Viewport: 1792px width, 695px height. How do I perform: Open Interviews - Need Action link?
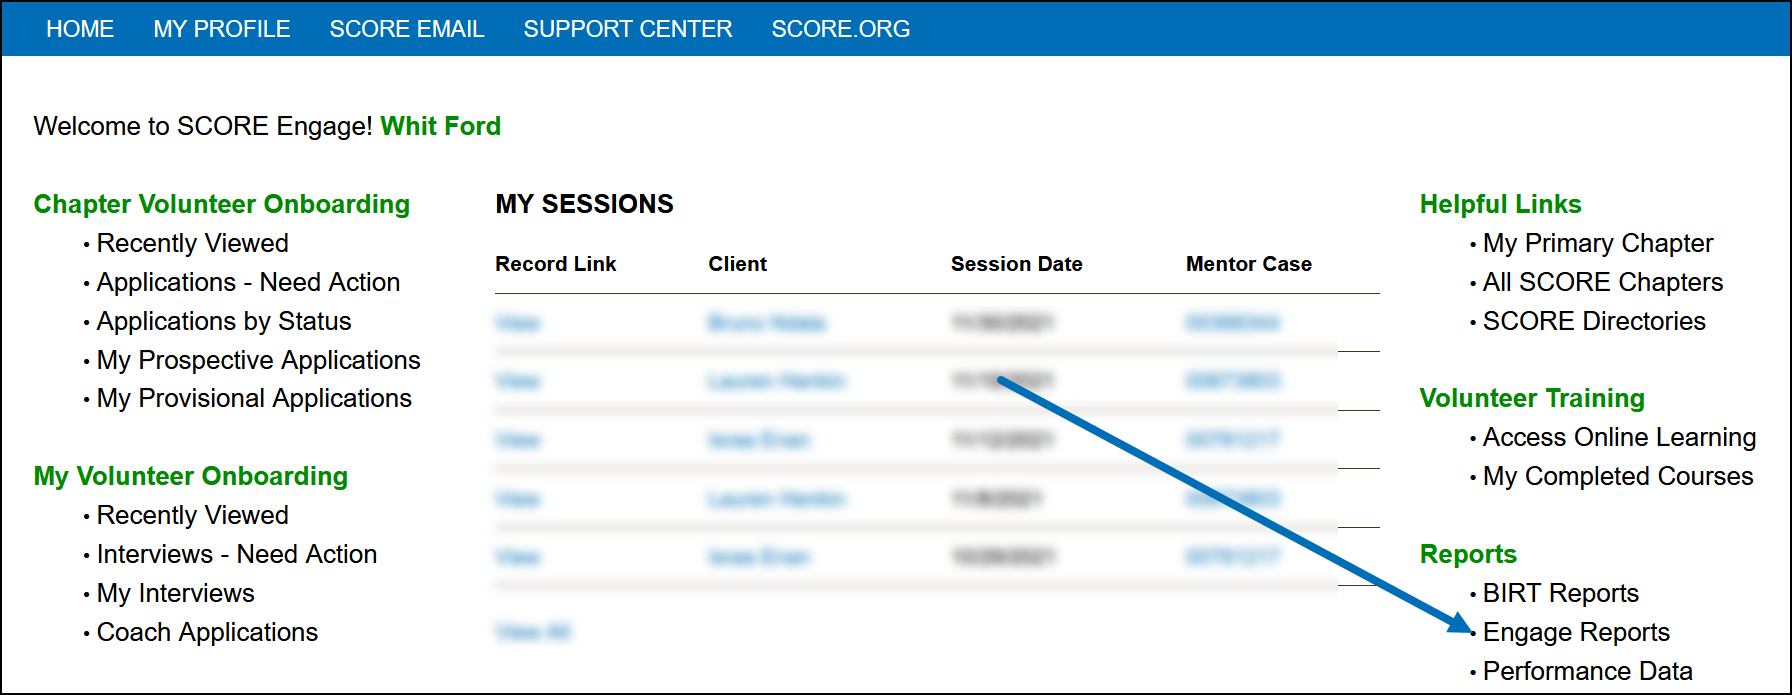coord(237,554)
